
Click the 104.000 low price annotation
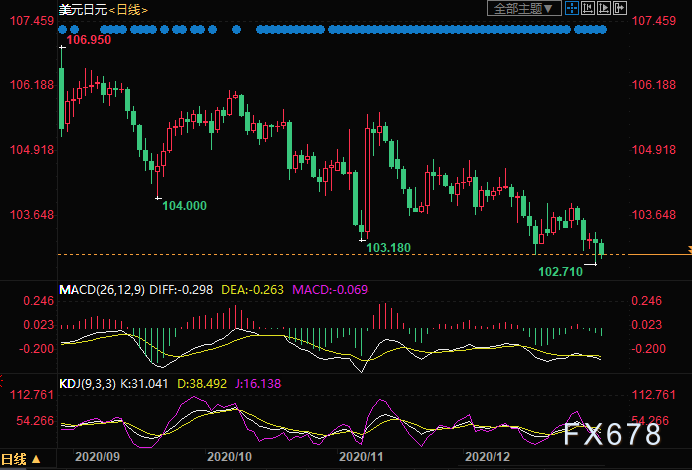184,205
